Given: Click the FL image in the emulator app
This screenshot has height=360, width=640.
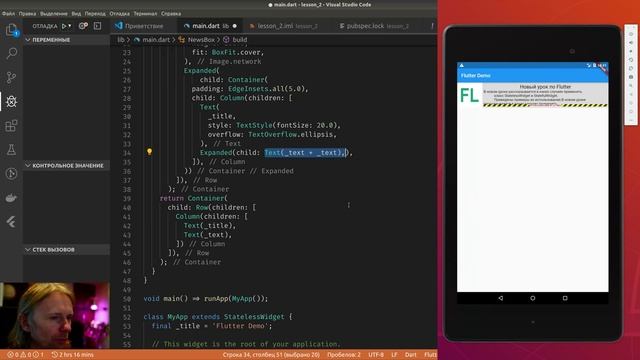Looking at the screenshot, I should [470, 95].
